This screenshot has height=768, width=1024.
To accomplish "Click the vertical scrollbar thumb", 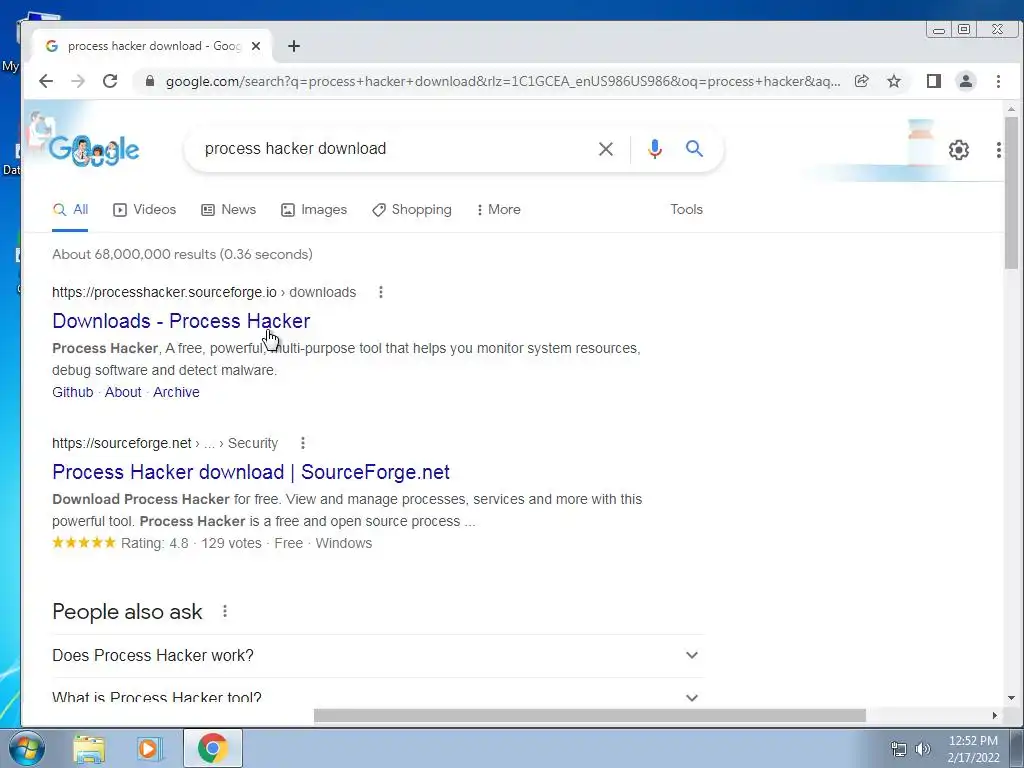I will coord(1011,193).
